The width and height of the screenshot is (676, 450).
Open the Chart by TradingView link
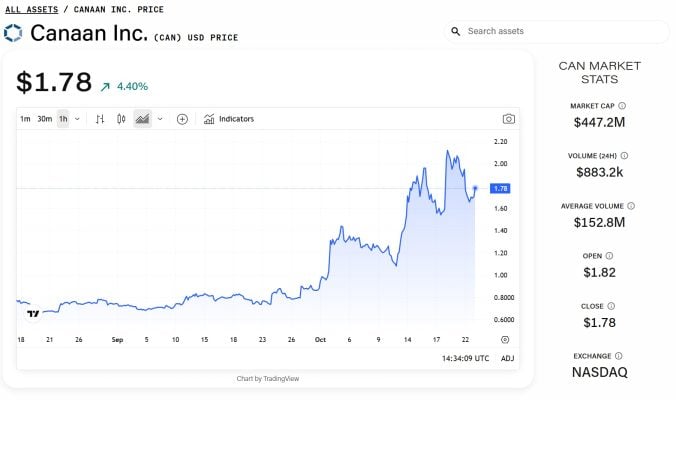267,378
